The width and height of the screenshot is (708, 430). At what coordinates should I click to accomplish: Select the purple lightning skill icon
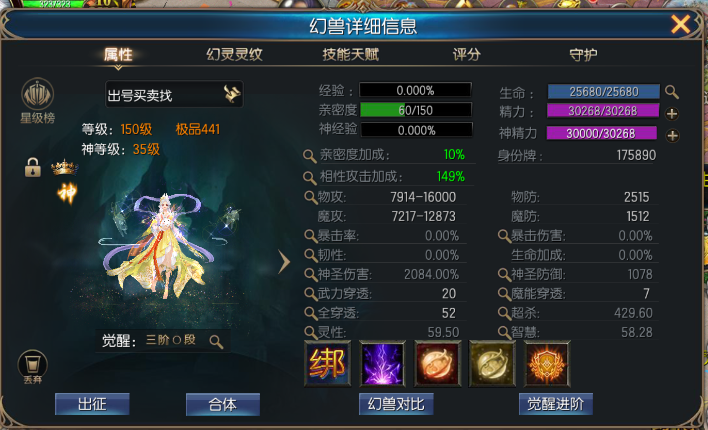tap(382, 364)
